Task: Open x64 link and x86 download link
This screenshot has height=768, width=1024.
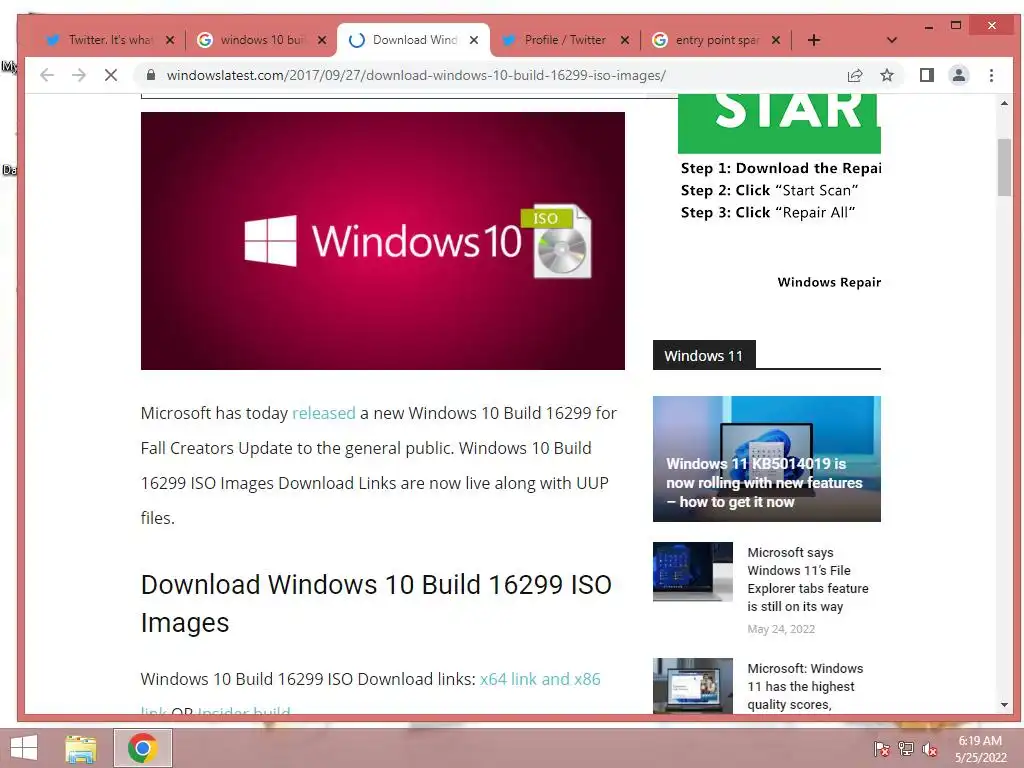Action: (x=540, y=679)
